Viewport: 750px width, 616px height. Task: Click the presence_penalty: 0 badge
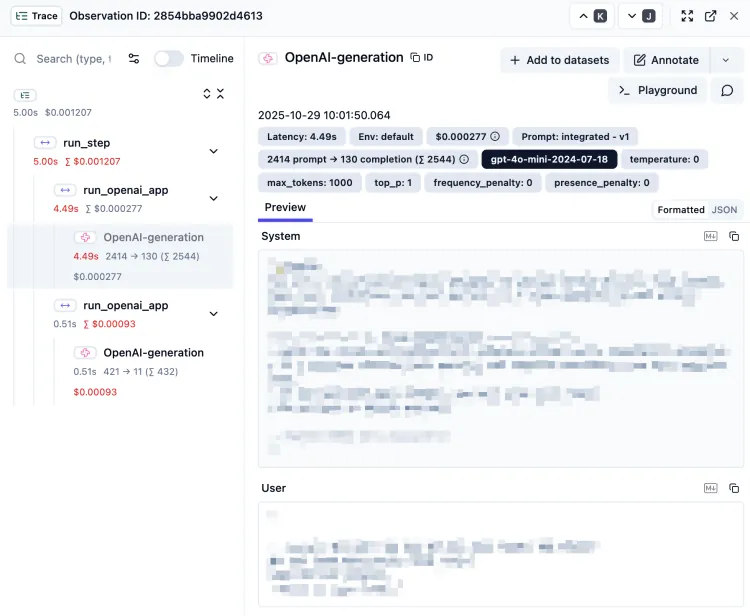(x=602, y=183)
